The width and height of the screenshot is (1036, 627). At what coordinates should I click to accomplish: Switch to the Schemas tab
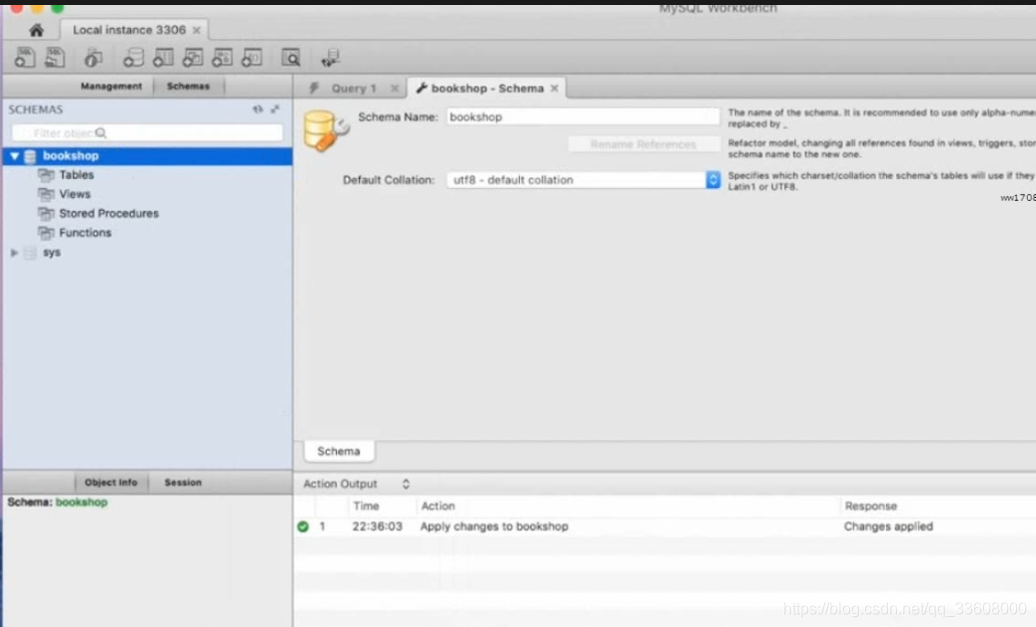pyautogui.click(x=188, y=86)
